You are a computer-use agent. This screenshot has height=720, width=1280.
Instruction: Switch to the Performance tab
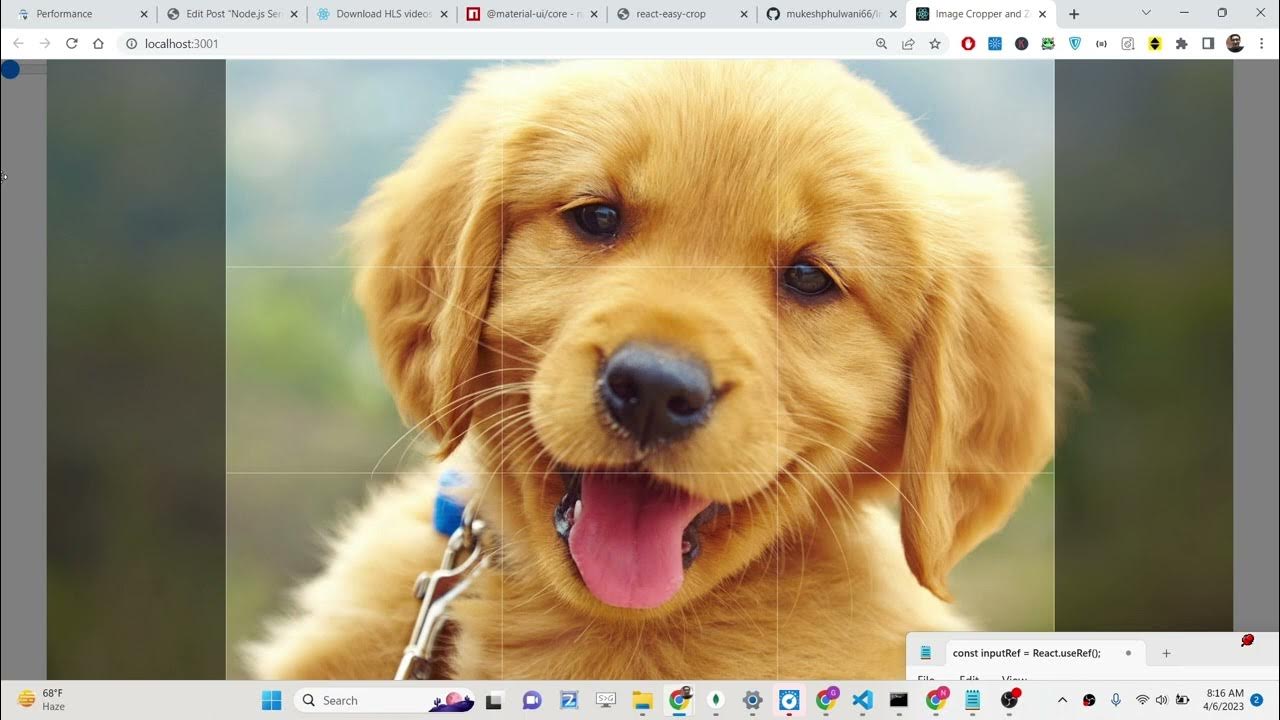64,14
